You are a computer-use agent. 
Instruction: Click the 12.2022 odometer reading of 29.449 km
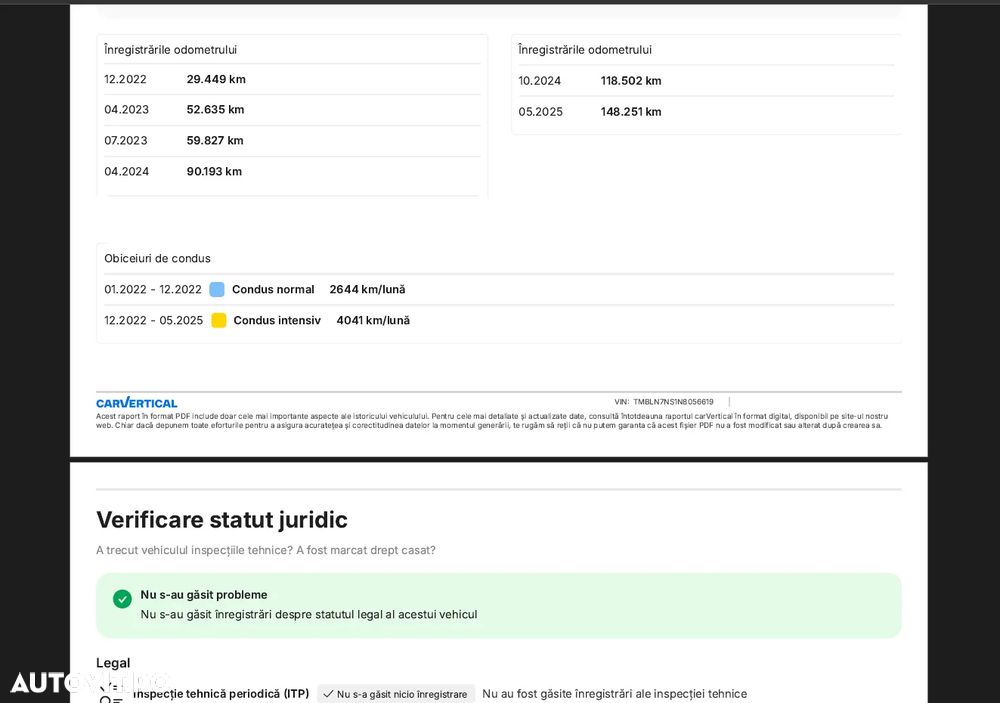(216, 79)
